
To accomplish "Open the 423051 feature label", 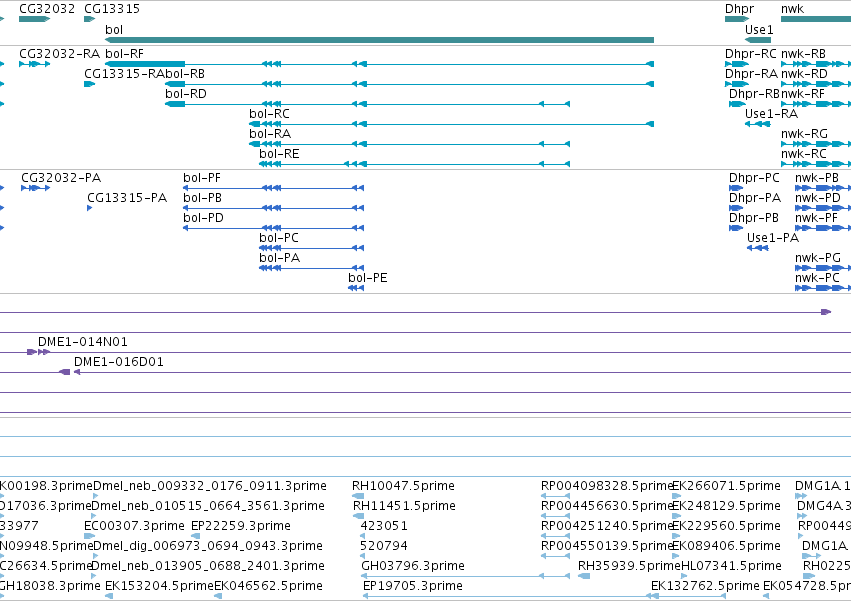I will 384,526.
